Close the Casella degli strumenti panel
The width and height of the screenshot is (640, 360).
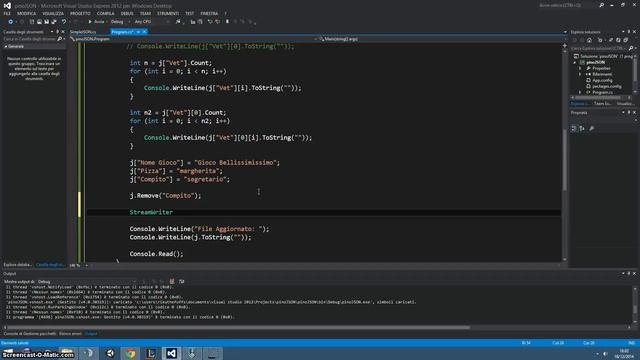[63, 32]
